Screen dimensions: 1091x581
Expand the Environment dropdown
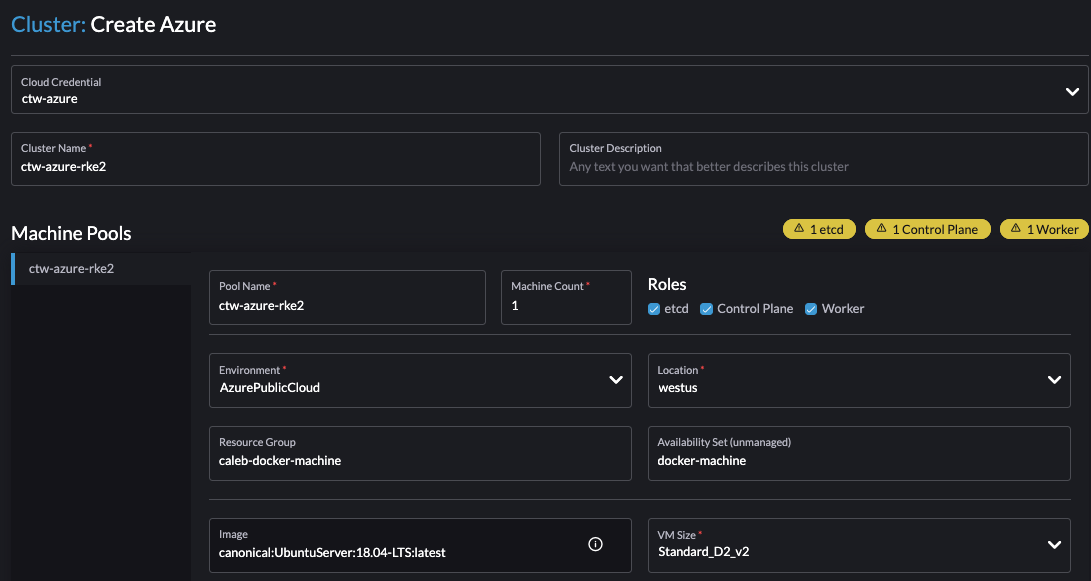[x=617, y=380]
